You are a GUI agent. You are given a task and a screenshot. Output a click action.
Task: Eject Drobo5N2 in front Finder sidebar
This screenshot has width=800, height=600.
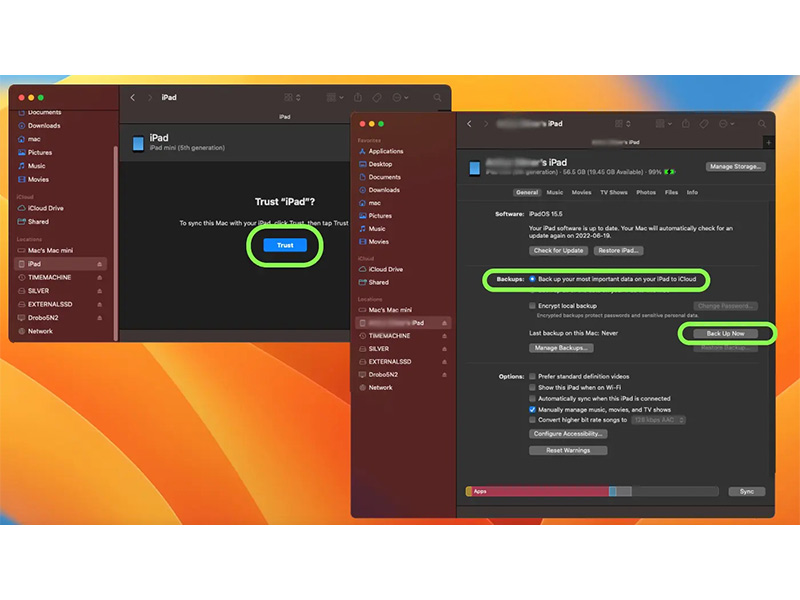pyautogui.click(x=444, y=374)
